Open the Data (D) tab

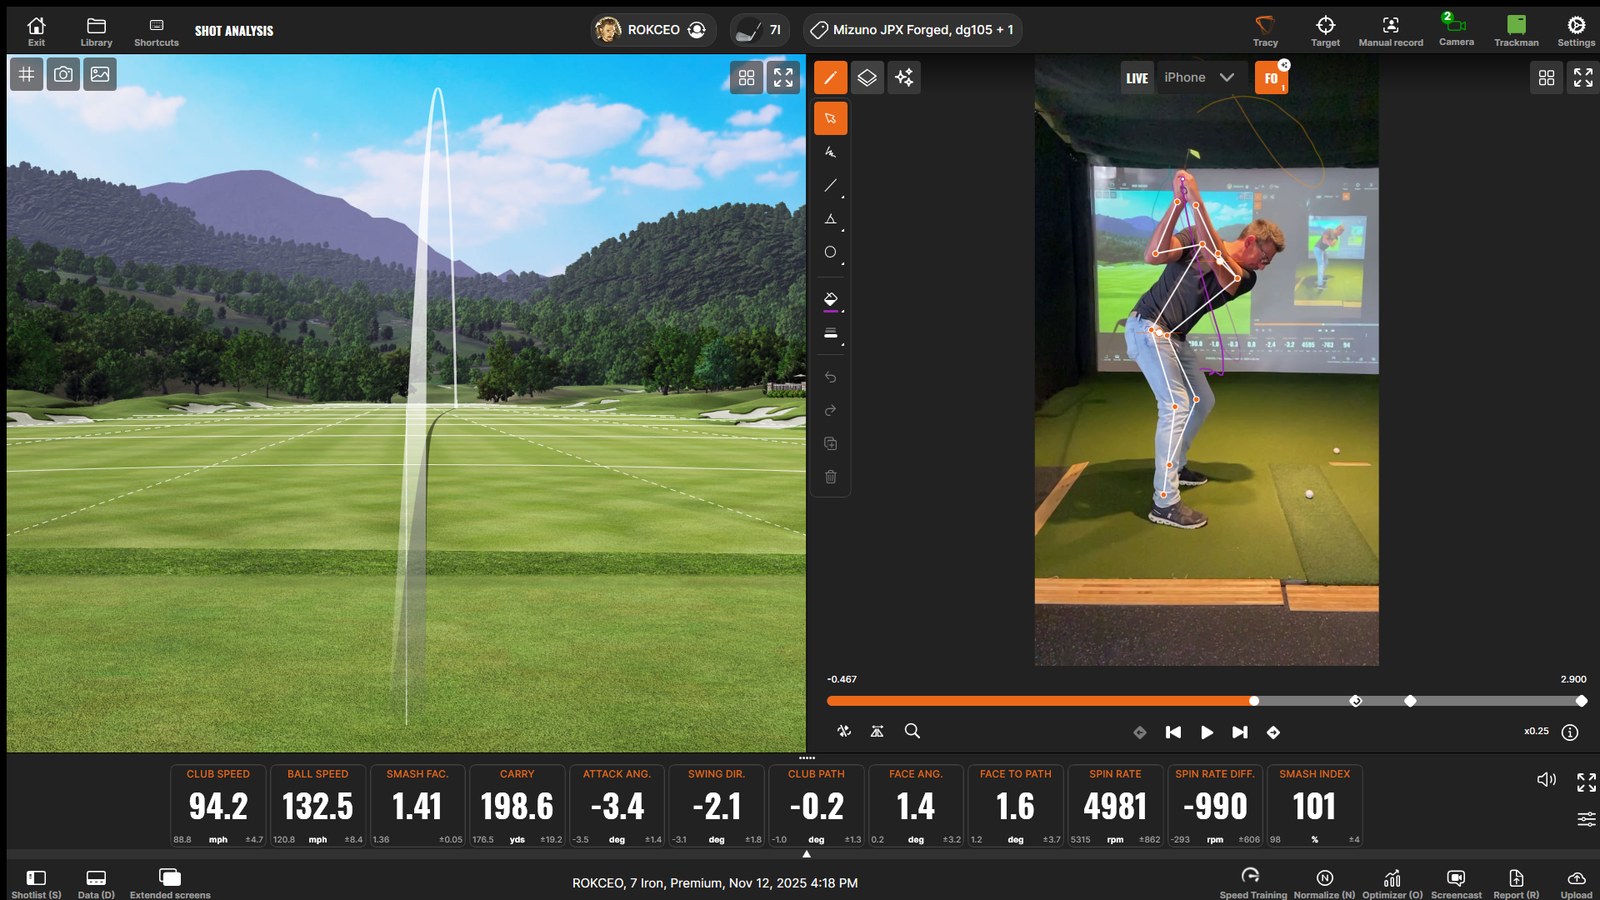[x=96, y=883]
